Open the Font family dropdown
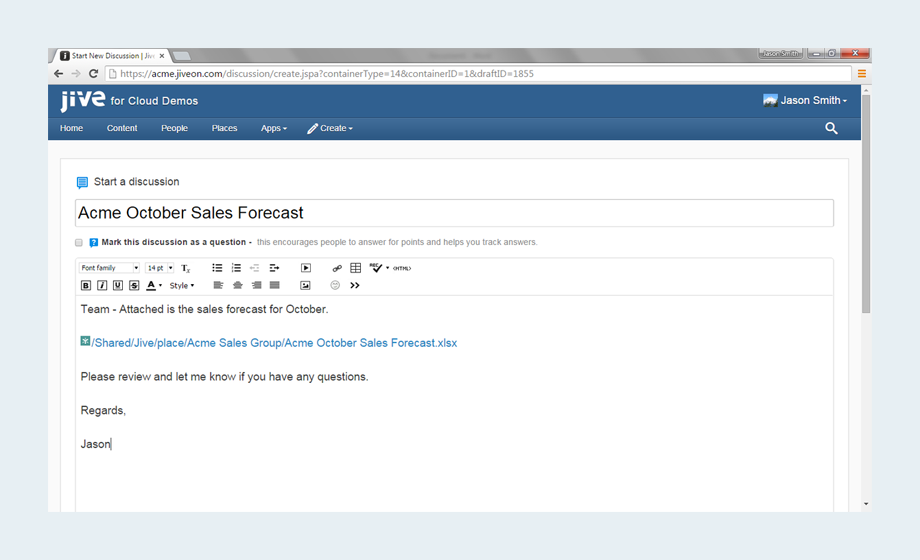This screenshot has width=920, height=560. (x=109, y=268)
